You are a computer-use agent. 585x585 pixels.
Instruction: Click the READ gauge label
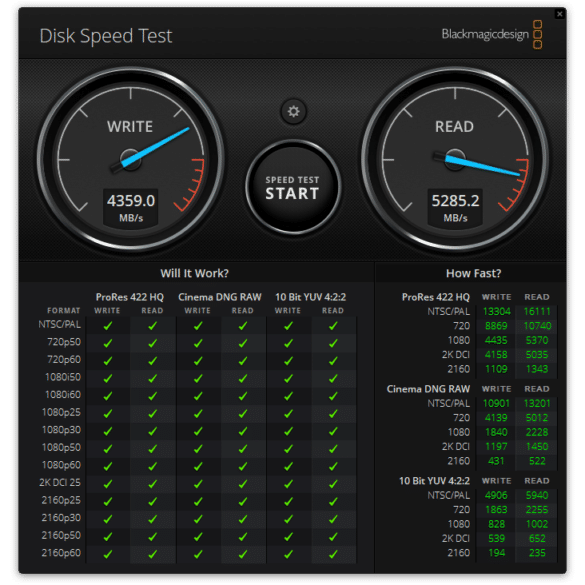click(x=454, y=127)
